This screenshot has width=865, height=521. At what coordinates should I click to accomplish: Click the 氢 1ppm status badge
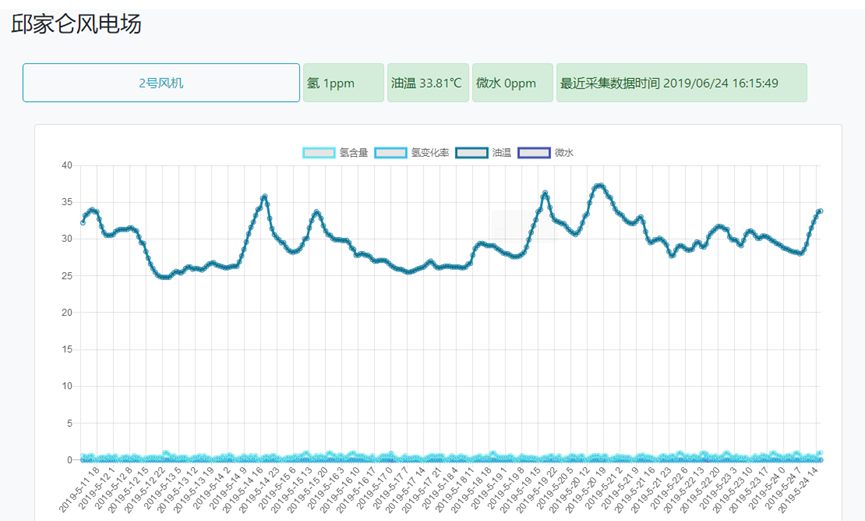[343, 83]
